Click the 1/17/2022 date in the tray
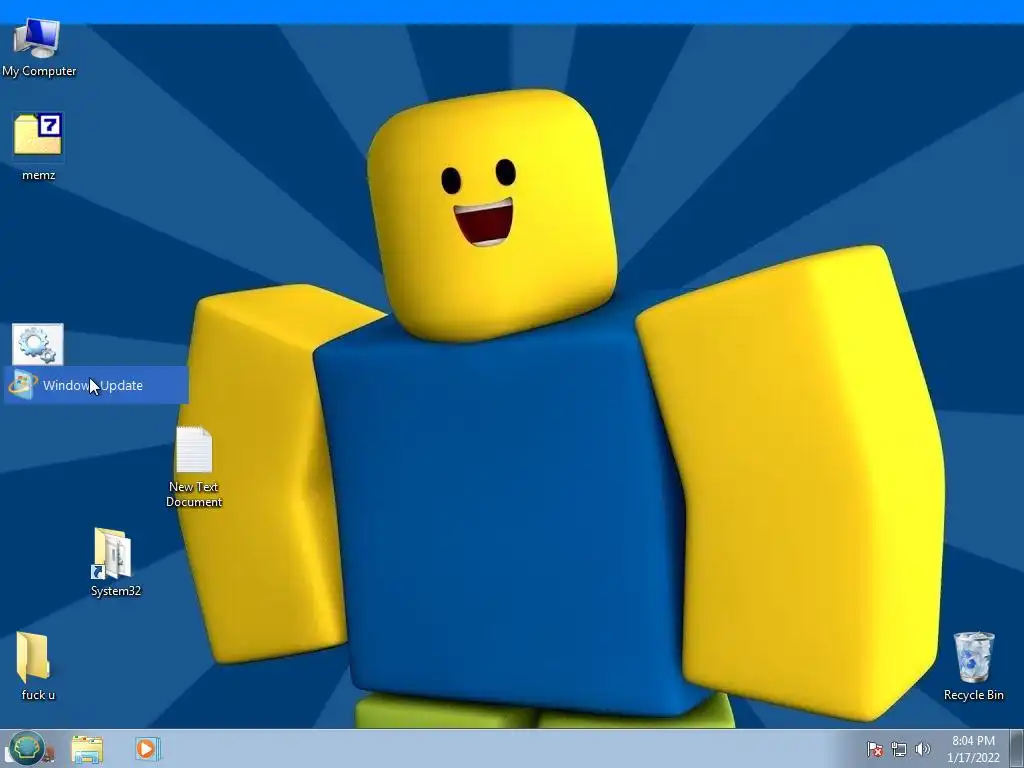1024x768 pixels. 973,758
